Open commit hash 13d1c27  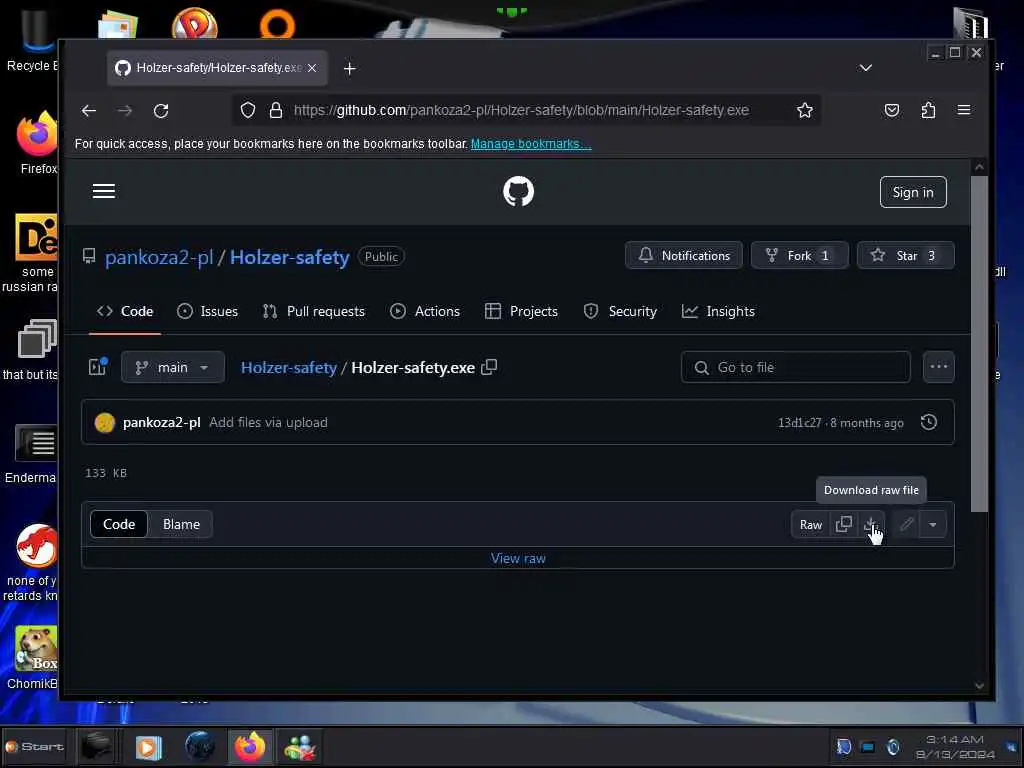click(x=799, y=423)
